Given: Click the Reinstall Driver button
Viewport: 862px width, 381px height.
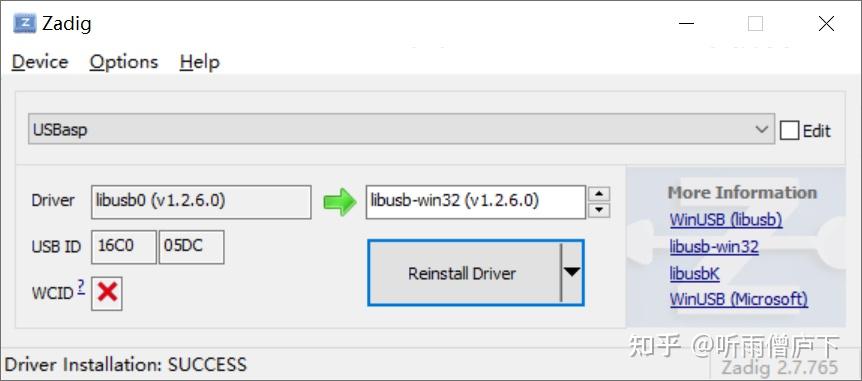Looking at the screenshot, I should point(465,273).
